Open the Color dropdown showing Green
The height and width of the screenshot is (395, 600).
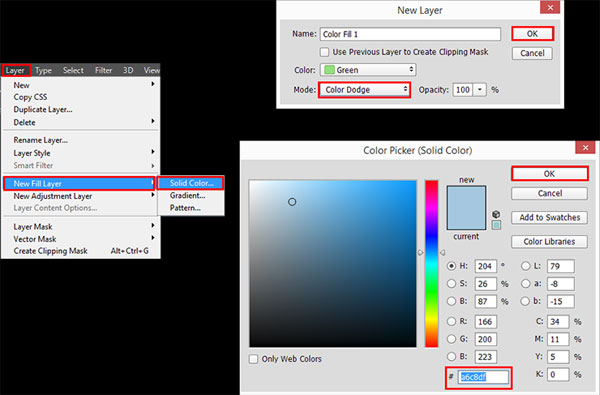coord(368,70)
